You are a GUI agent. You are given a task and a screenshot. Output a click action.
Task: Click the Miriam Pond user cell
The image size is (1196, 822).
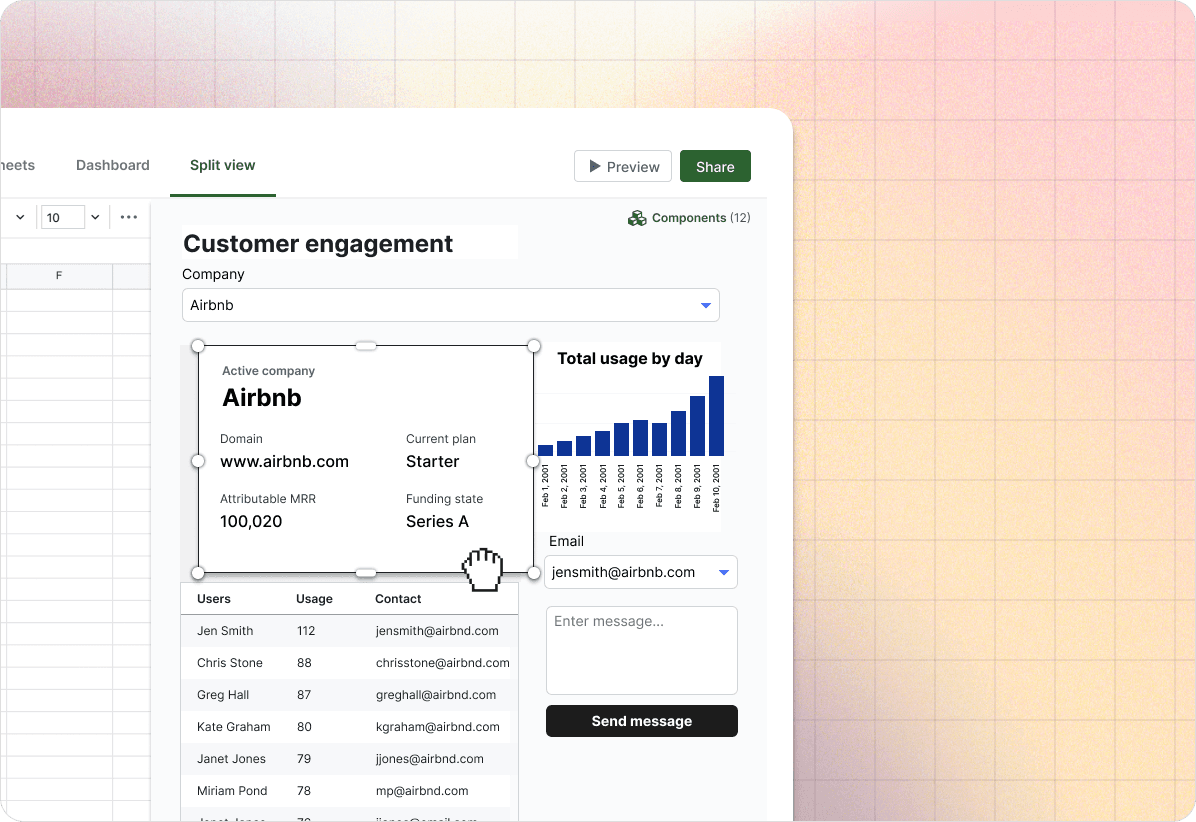pyautogui.click(x=232, y=791)
